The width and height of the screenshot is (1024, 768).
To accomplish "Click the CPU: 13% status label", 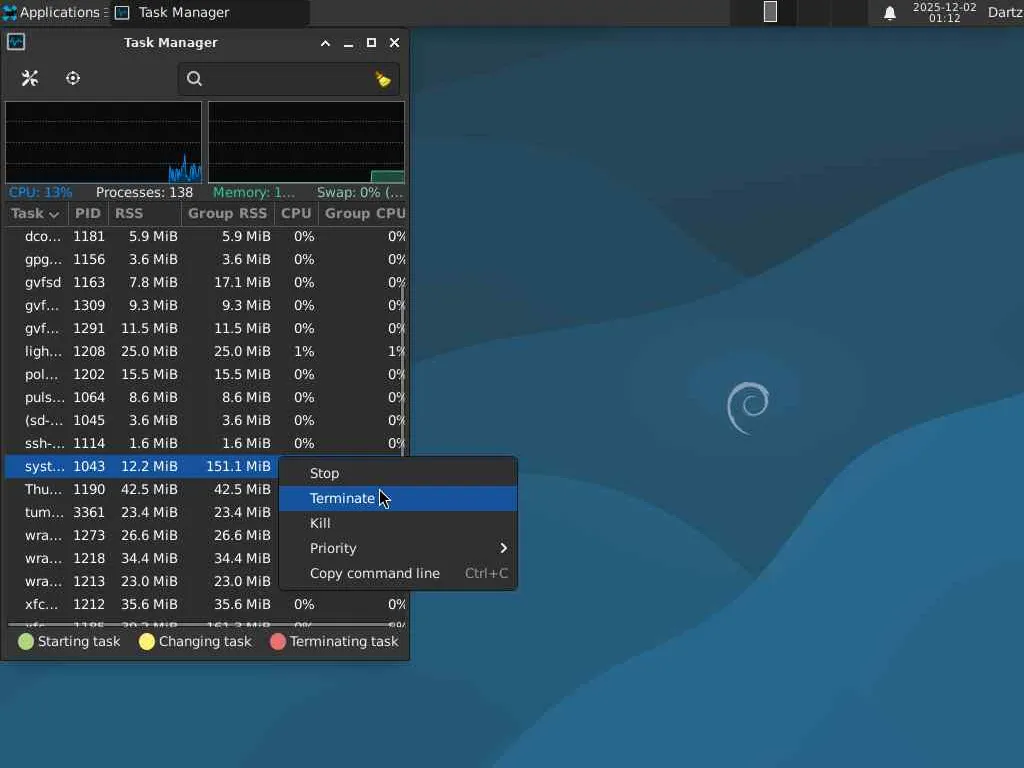I will [40, 193].
